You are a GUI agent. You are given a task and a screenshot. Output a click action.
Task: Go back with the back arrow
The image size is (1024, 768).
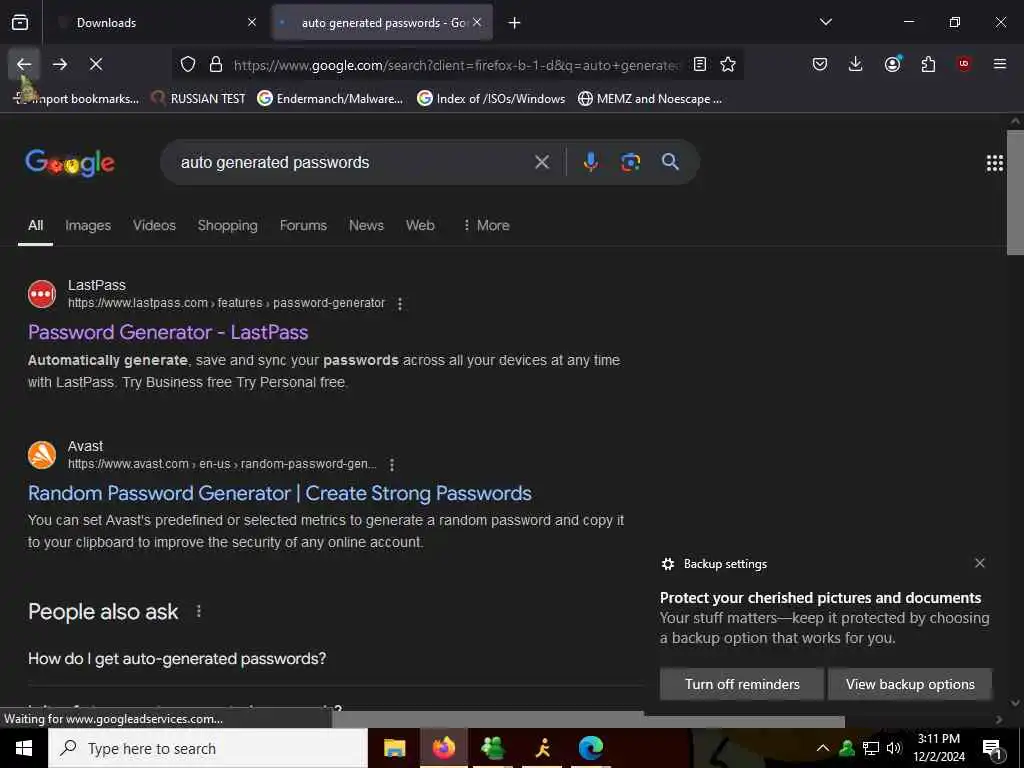click(x=24, y=64)
